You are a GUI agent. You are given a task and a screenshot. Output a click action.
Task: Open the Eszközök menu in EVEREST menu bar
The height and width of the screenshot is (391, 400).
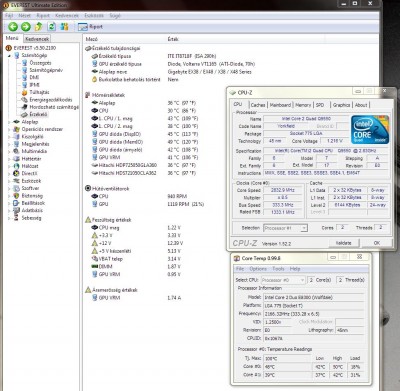tap(94, 16)
